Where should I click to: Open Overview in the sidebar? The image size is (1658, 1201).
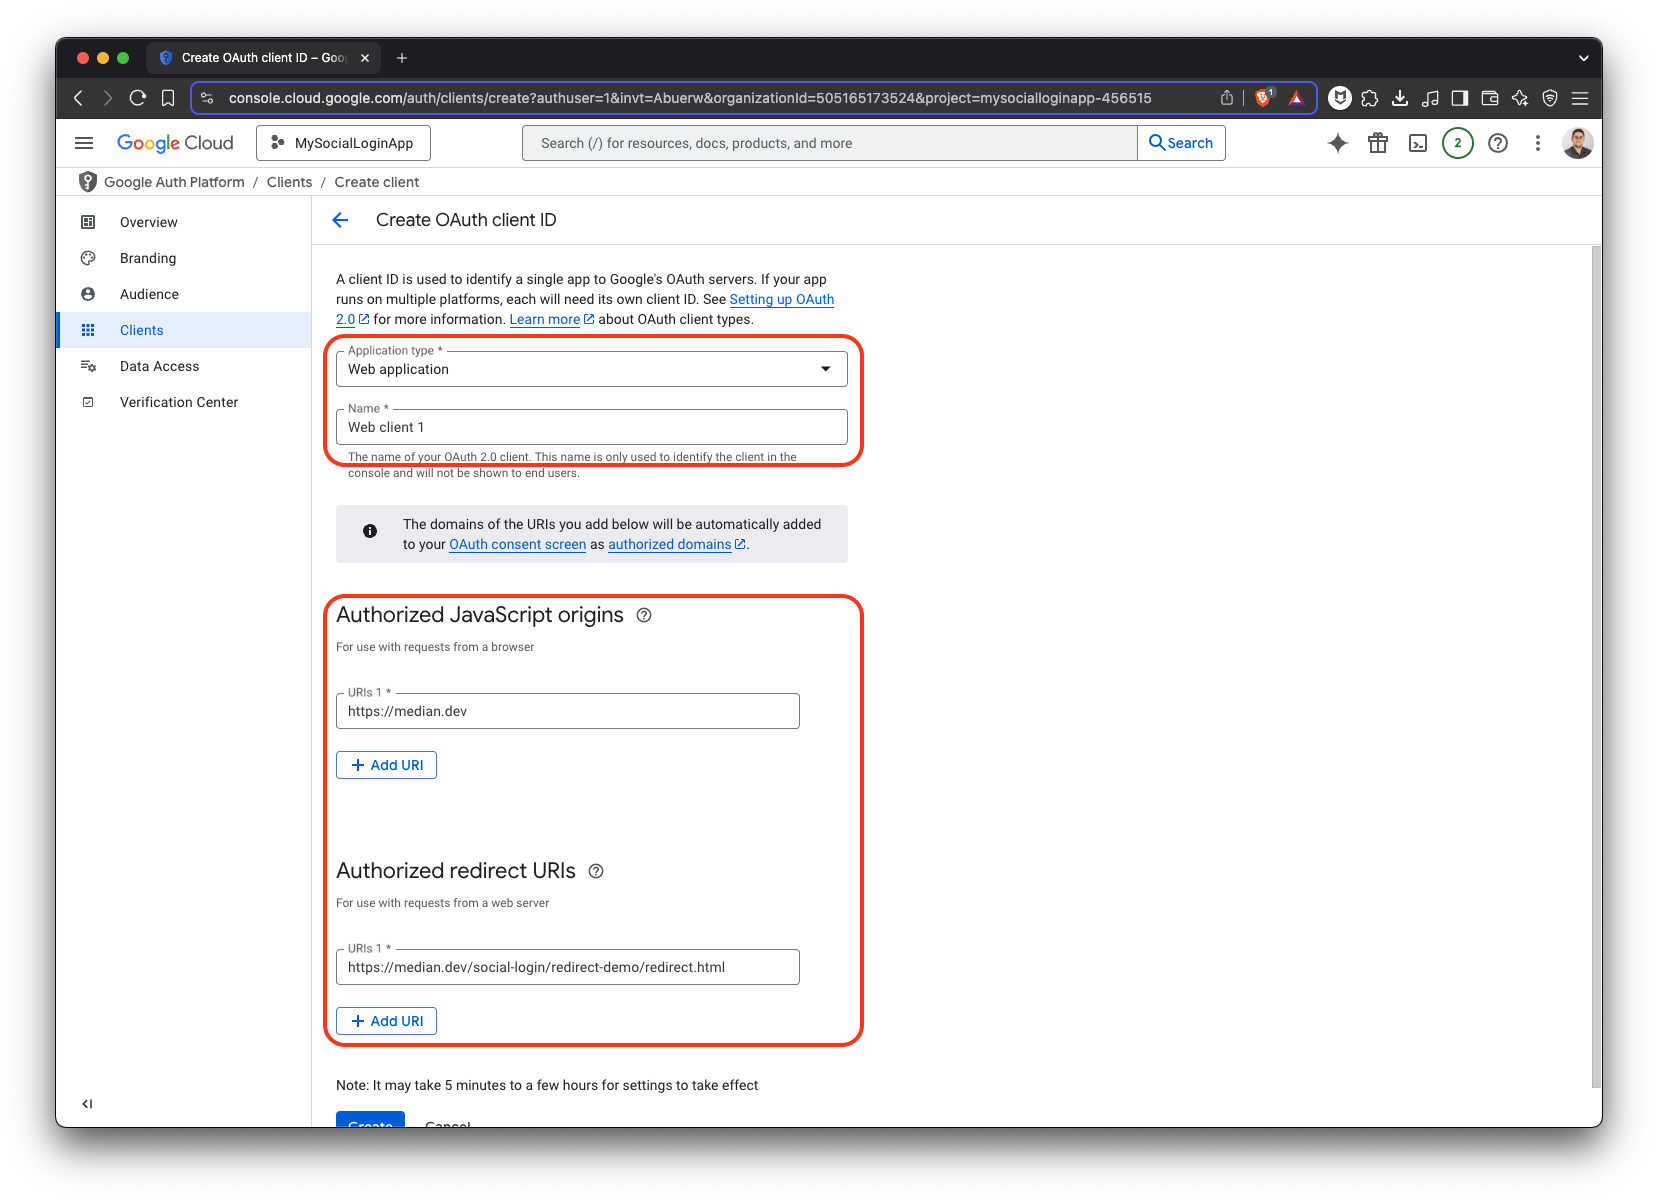184,222
